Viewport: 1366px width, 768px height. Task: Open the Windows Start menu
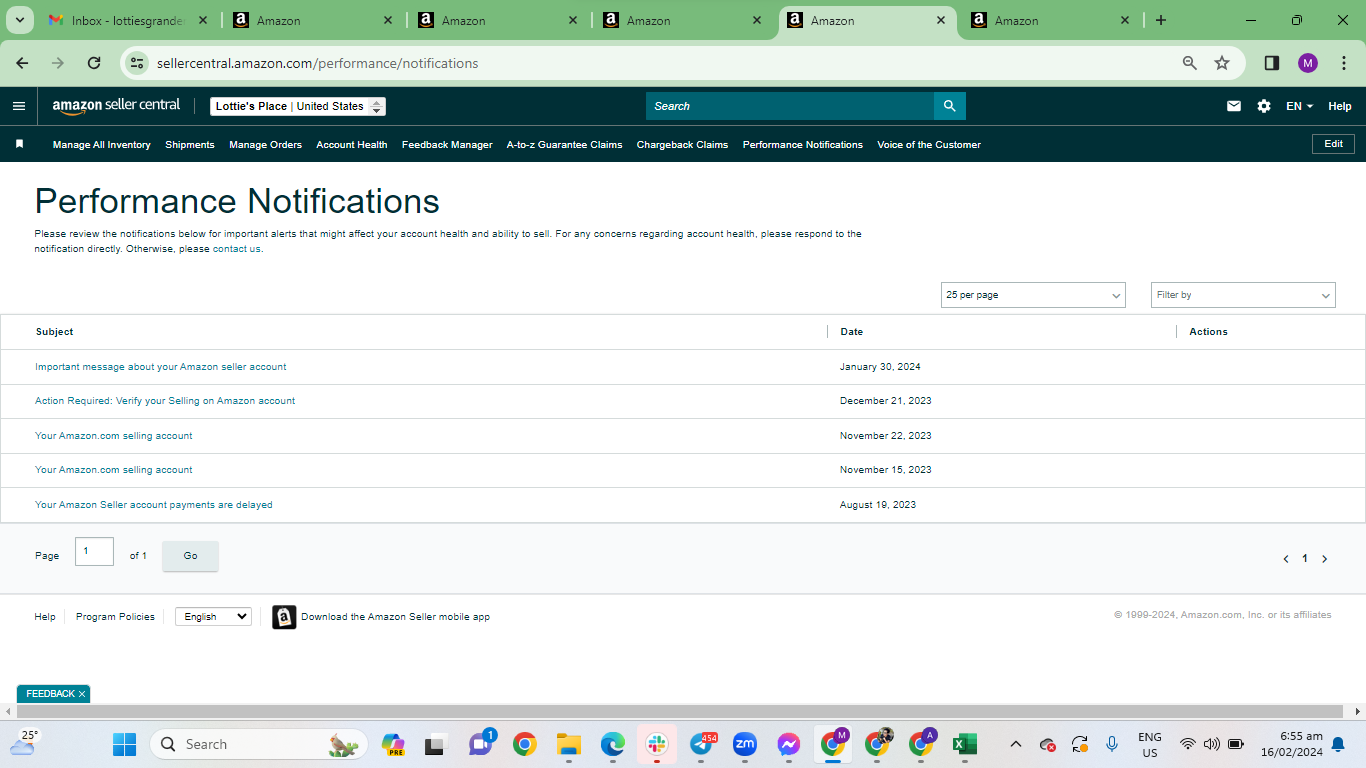[x=124, y=744]
